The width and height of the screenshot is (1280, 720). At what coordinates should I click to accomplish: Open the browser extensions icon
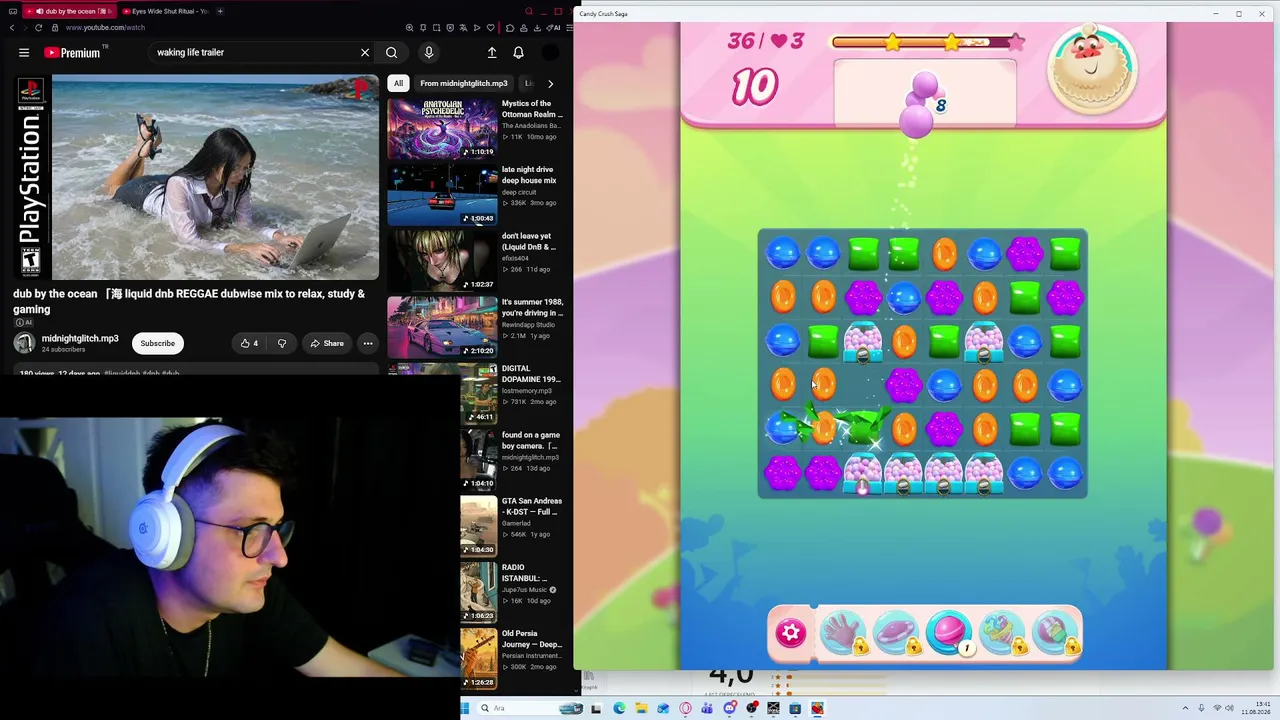pyautogui.click(x=510, y=28)
